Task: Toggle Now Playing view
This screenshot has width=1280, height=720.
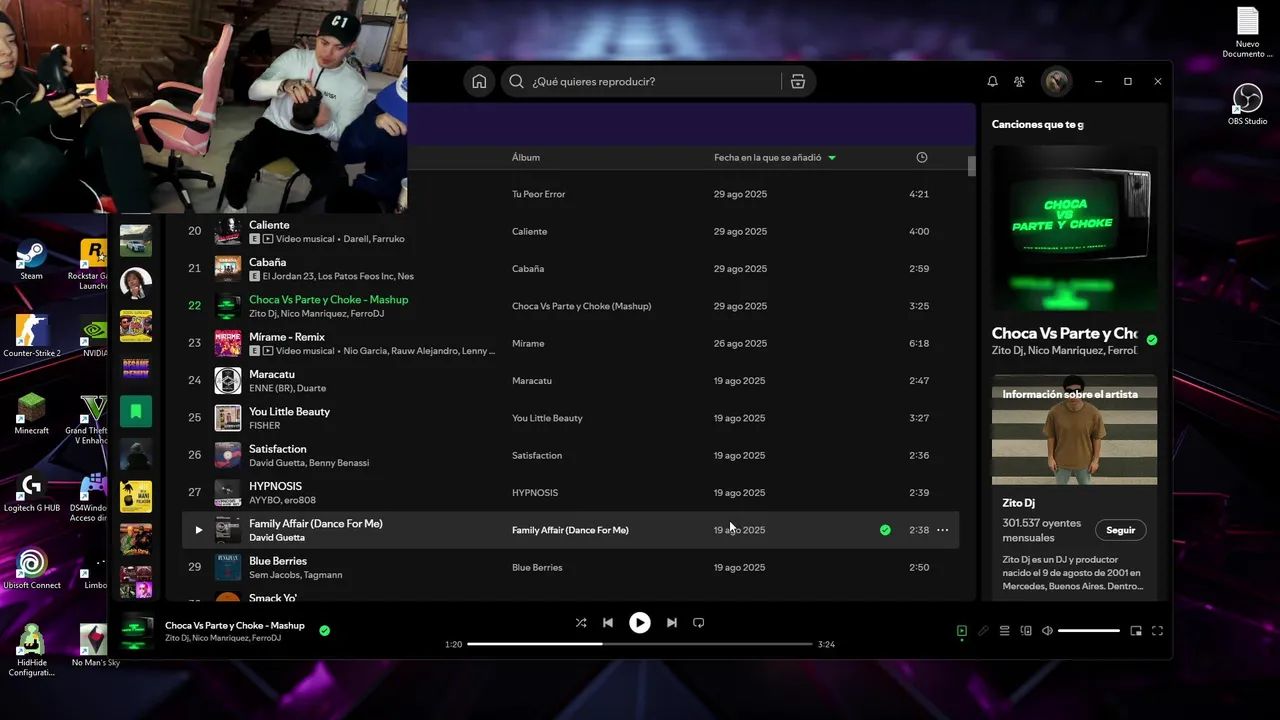Action: [x=961, y=631]
